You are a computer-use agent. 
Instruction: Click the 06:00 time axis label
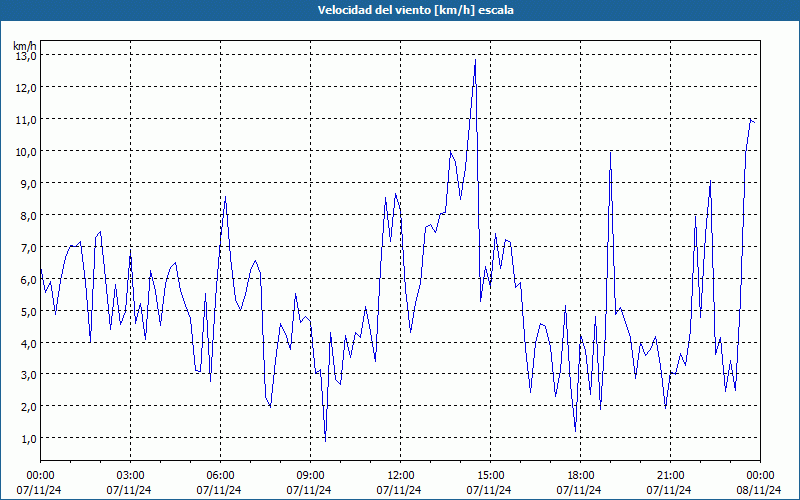click(x=220, y=476)
